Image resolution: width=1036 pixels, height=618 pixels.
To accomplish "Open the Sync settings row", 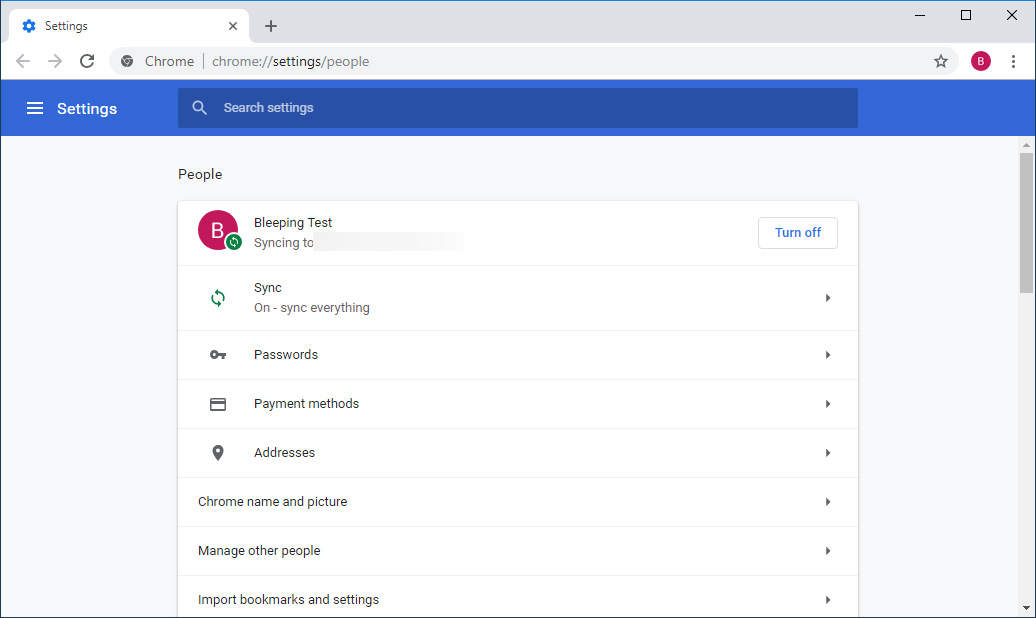I will tap(518, 298).
